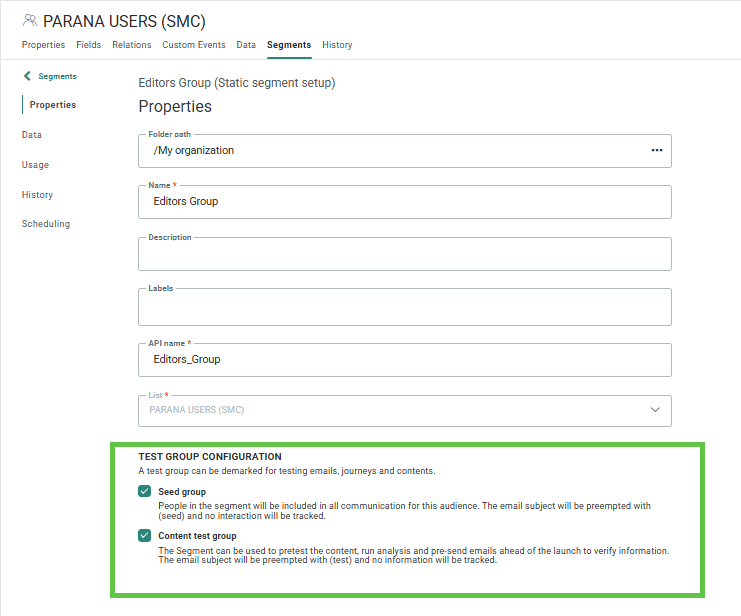Click the API name field
The height and width of the screenshot is (616, 741).
pos(404,360)
